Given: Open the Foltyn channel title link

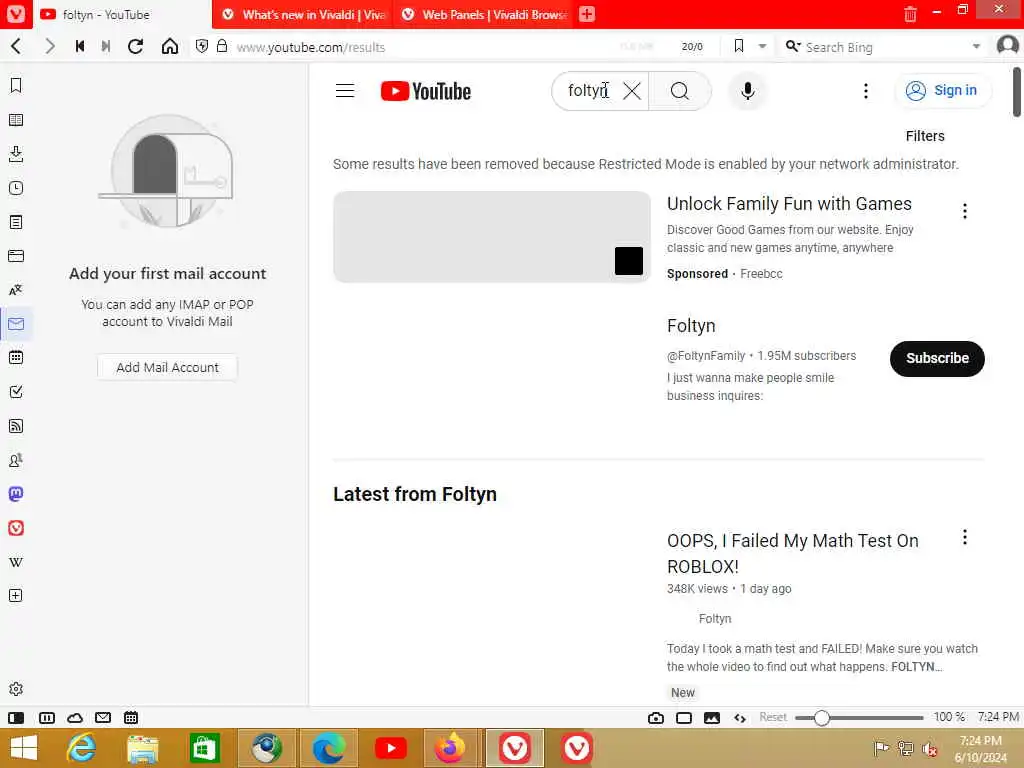Looking at the screenshot, I should [691, 326].
